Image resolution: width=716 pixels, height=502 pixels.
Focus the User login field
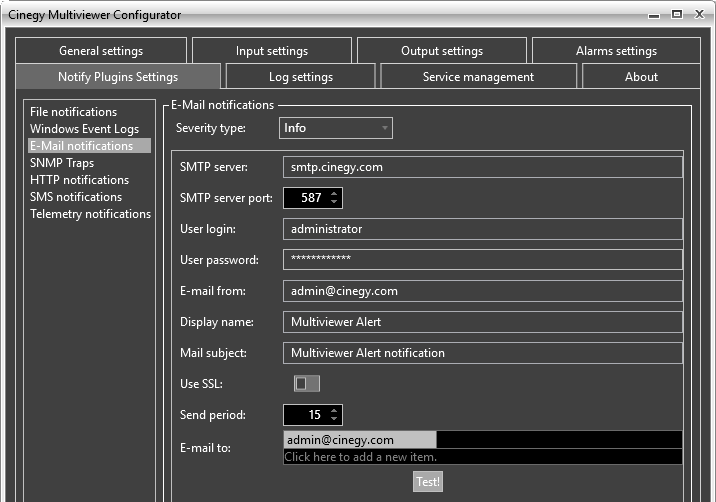pyautogui.click(x=483, y=229)
